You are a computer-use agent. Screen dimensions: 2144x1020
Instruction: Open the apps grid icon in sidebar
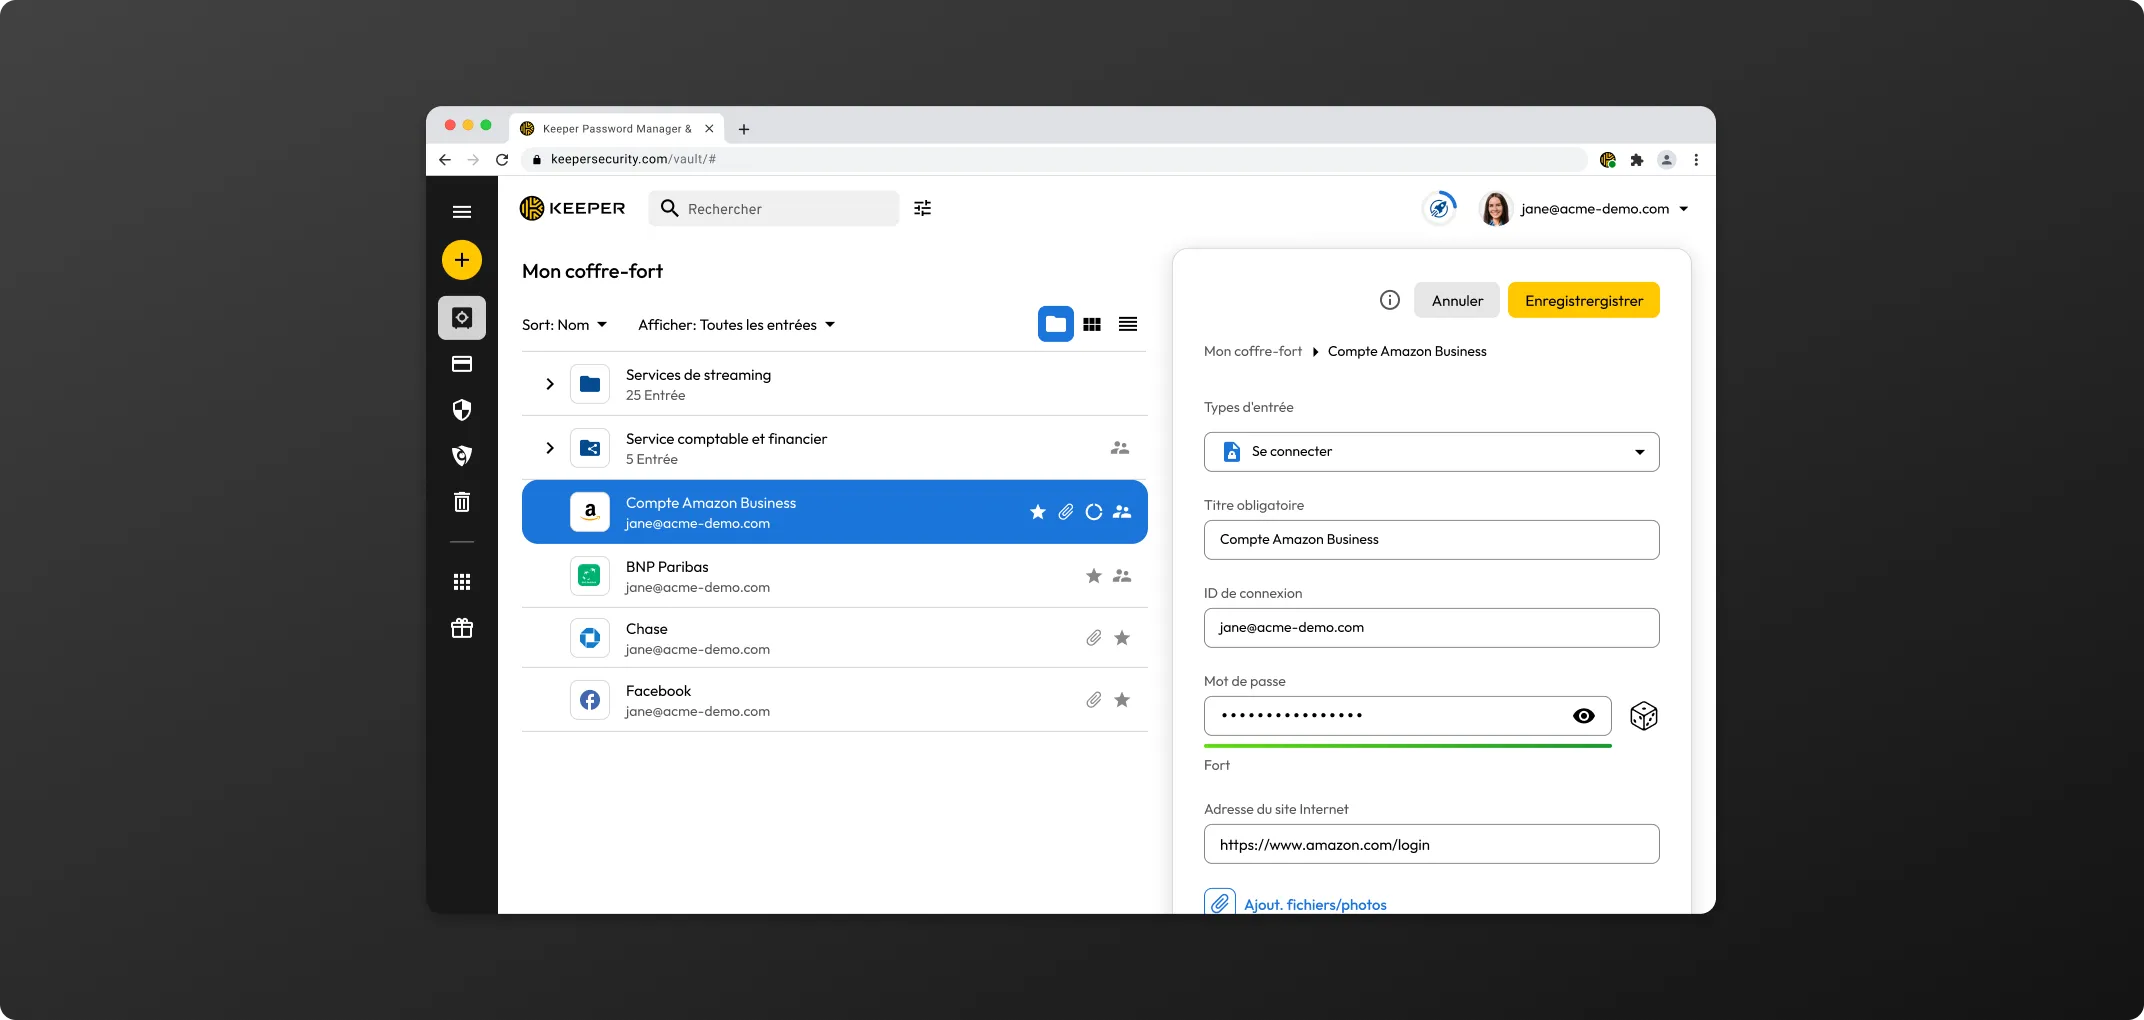click(x=461, y=582)
